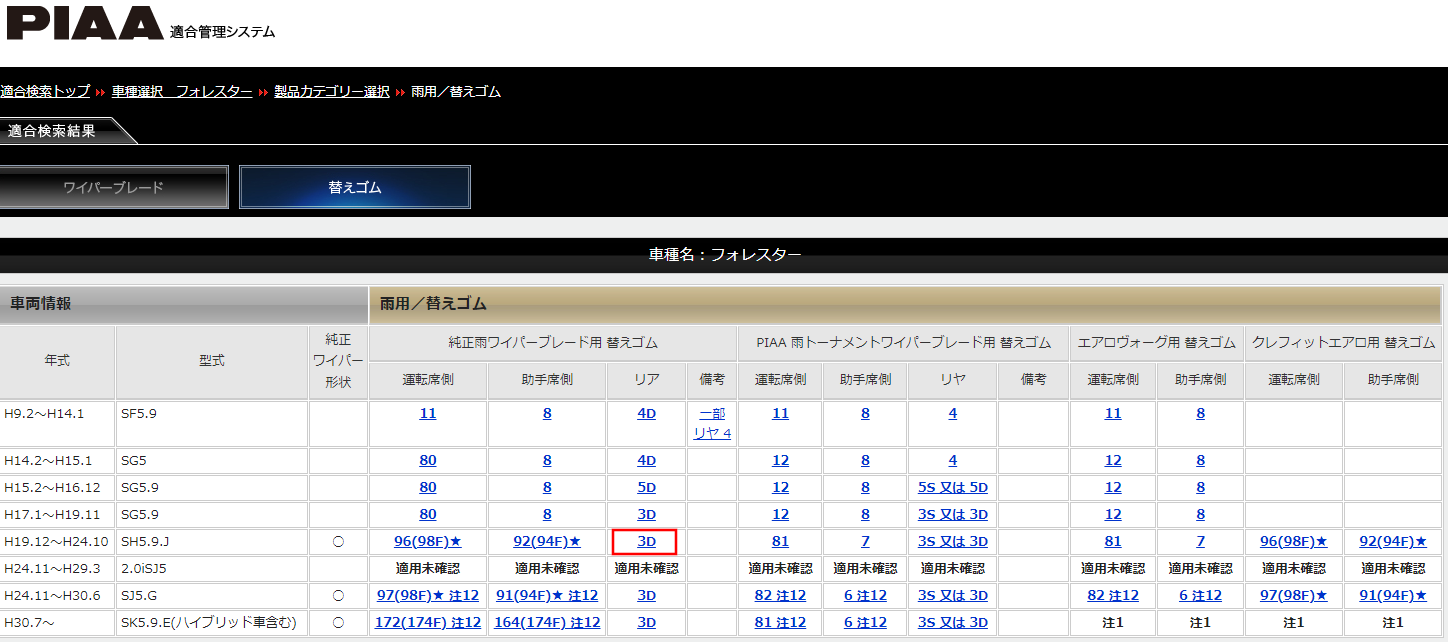Viewport: 1448px width, 642px height.
Task: Click the 97(98F)★ 注12 genuine driver link
Action: tap(428, 595)
